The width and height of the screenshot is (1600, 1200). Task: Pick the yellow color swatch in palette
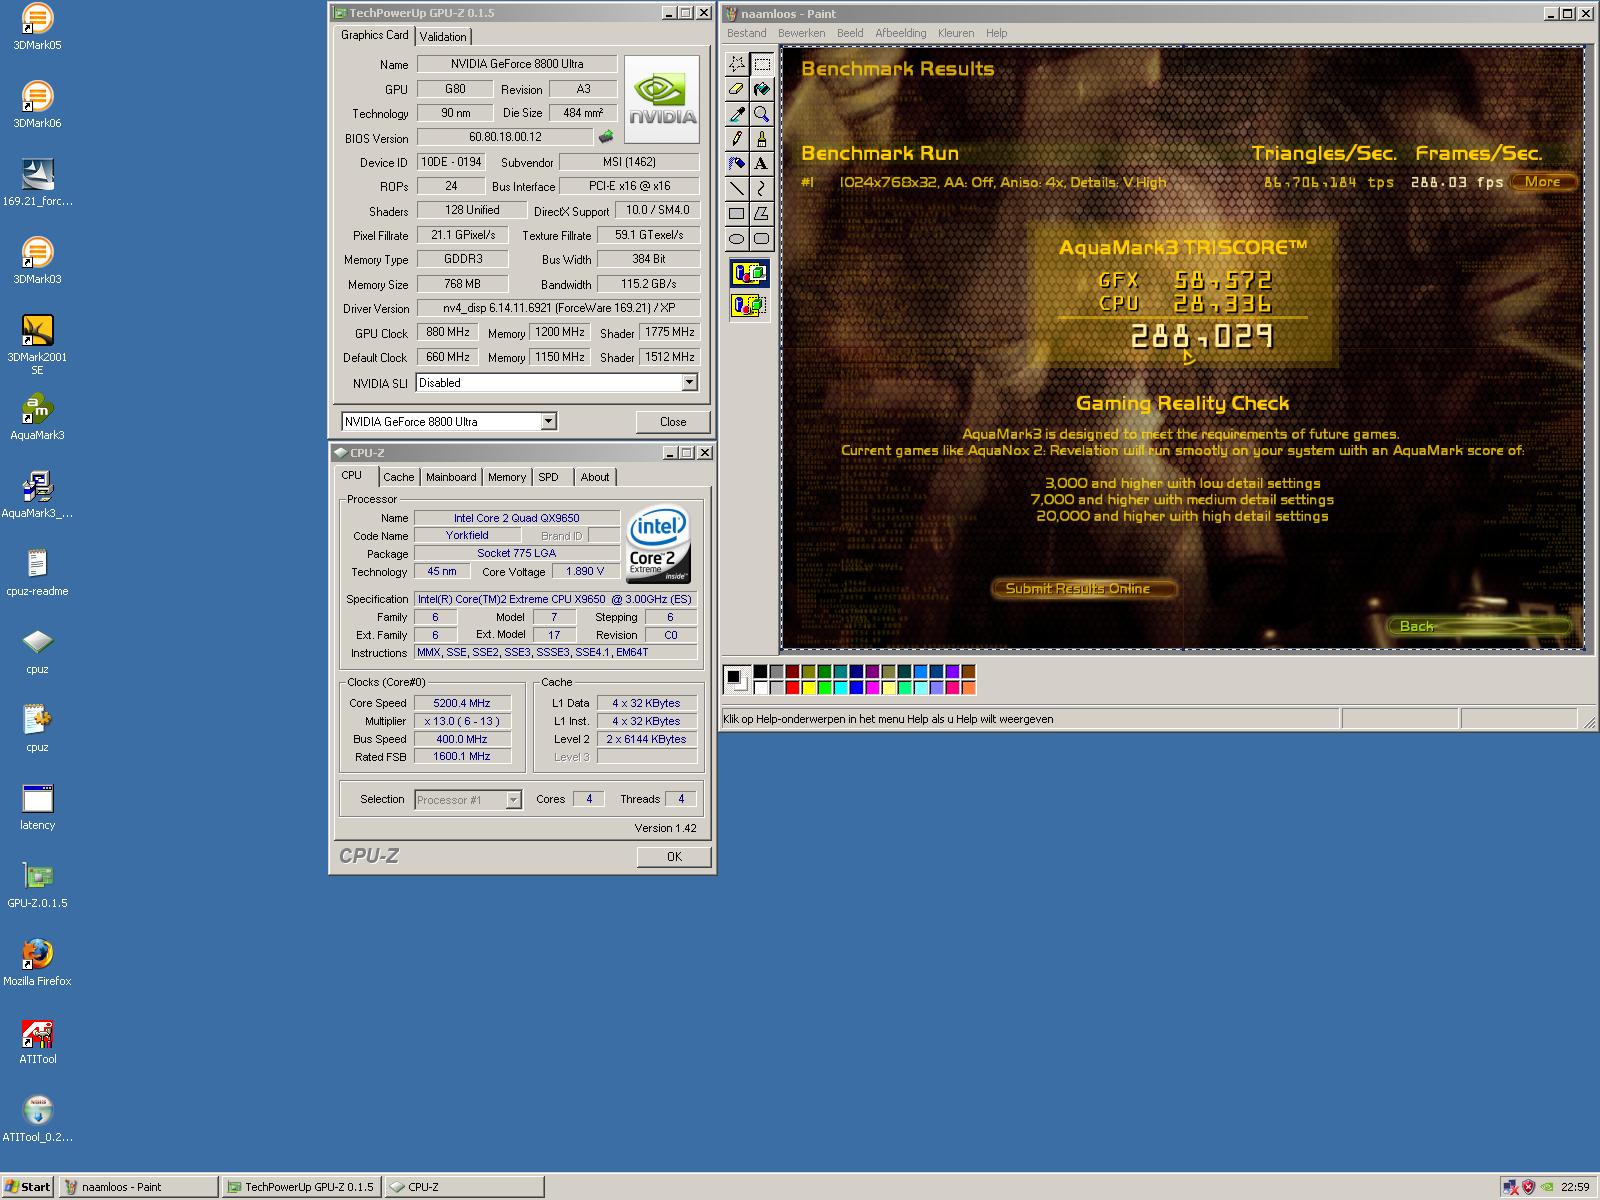(808, 687)
